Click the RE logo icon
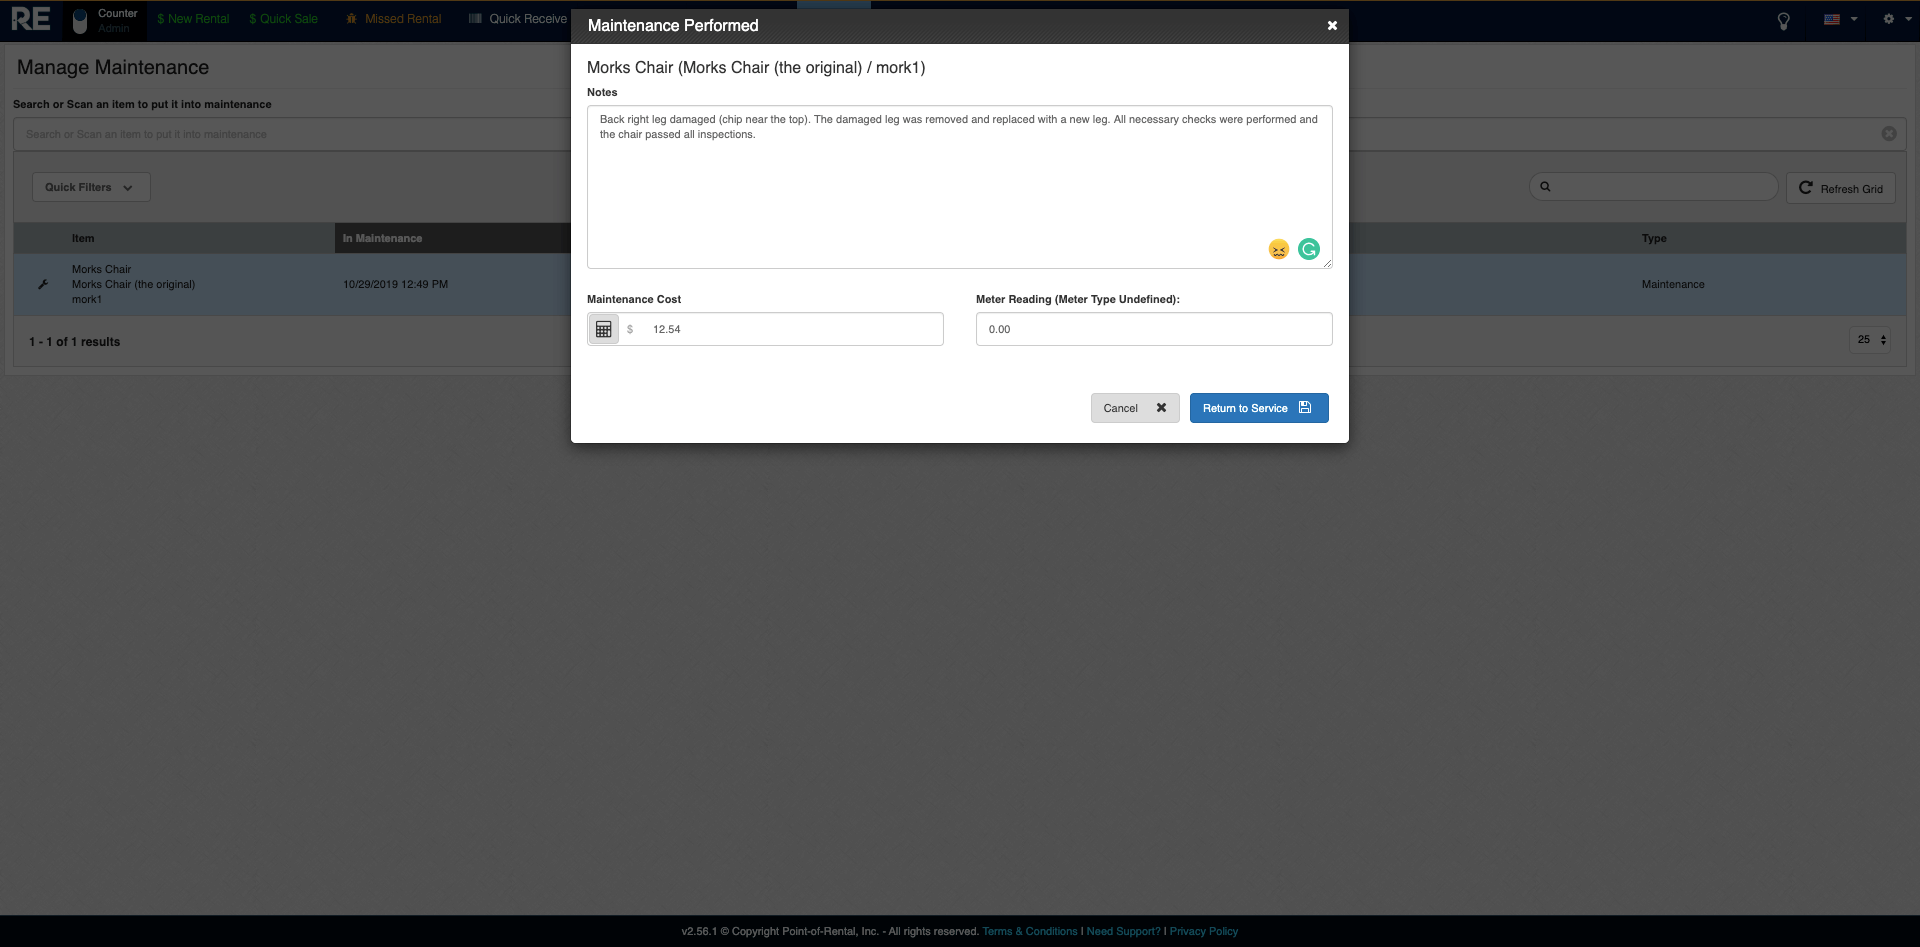The width and height of the screenshot is (1920, 947). tap(31, 19)
